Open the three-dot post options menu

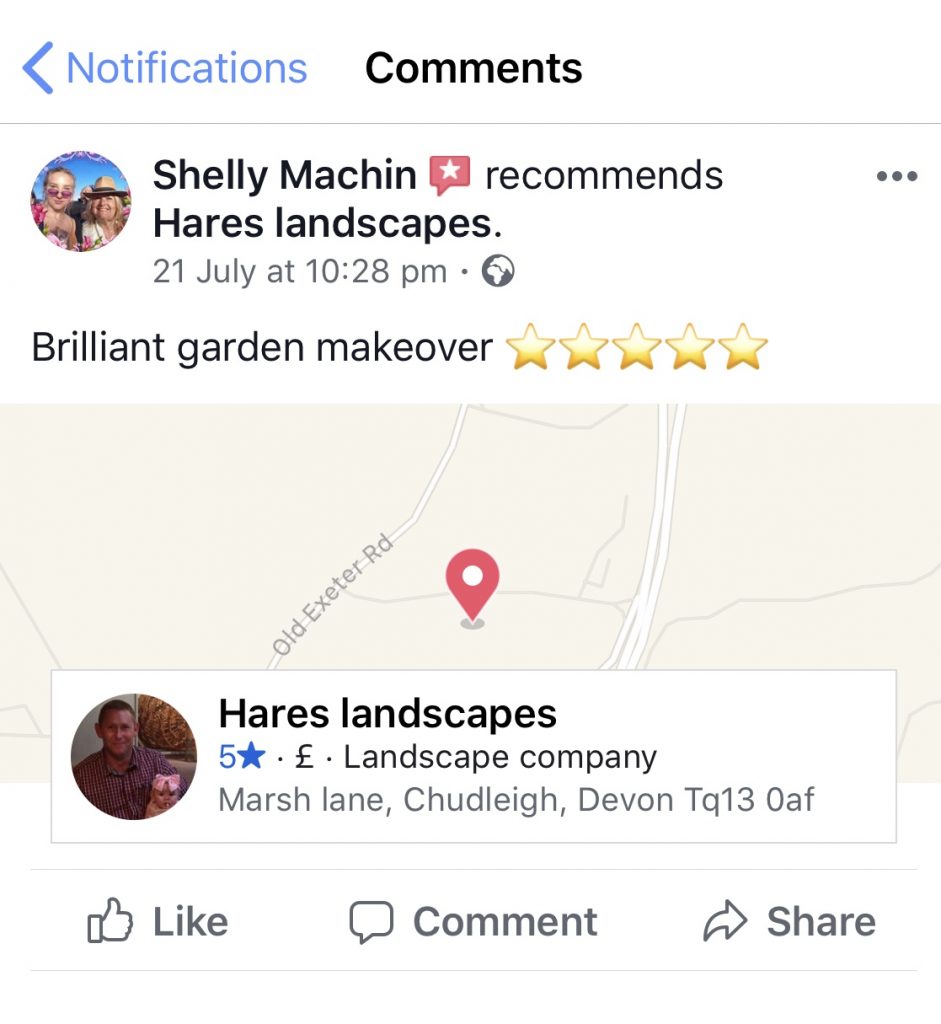pos(897,176)
